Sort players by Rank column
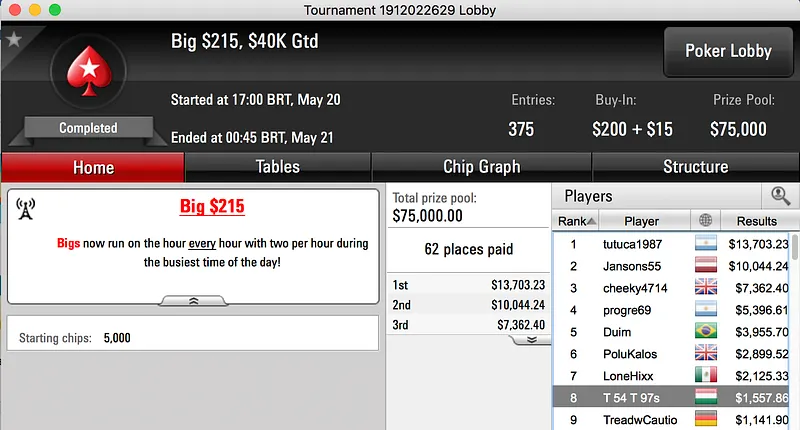 [577, 221]
